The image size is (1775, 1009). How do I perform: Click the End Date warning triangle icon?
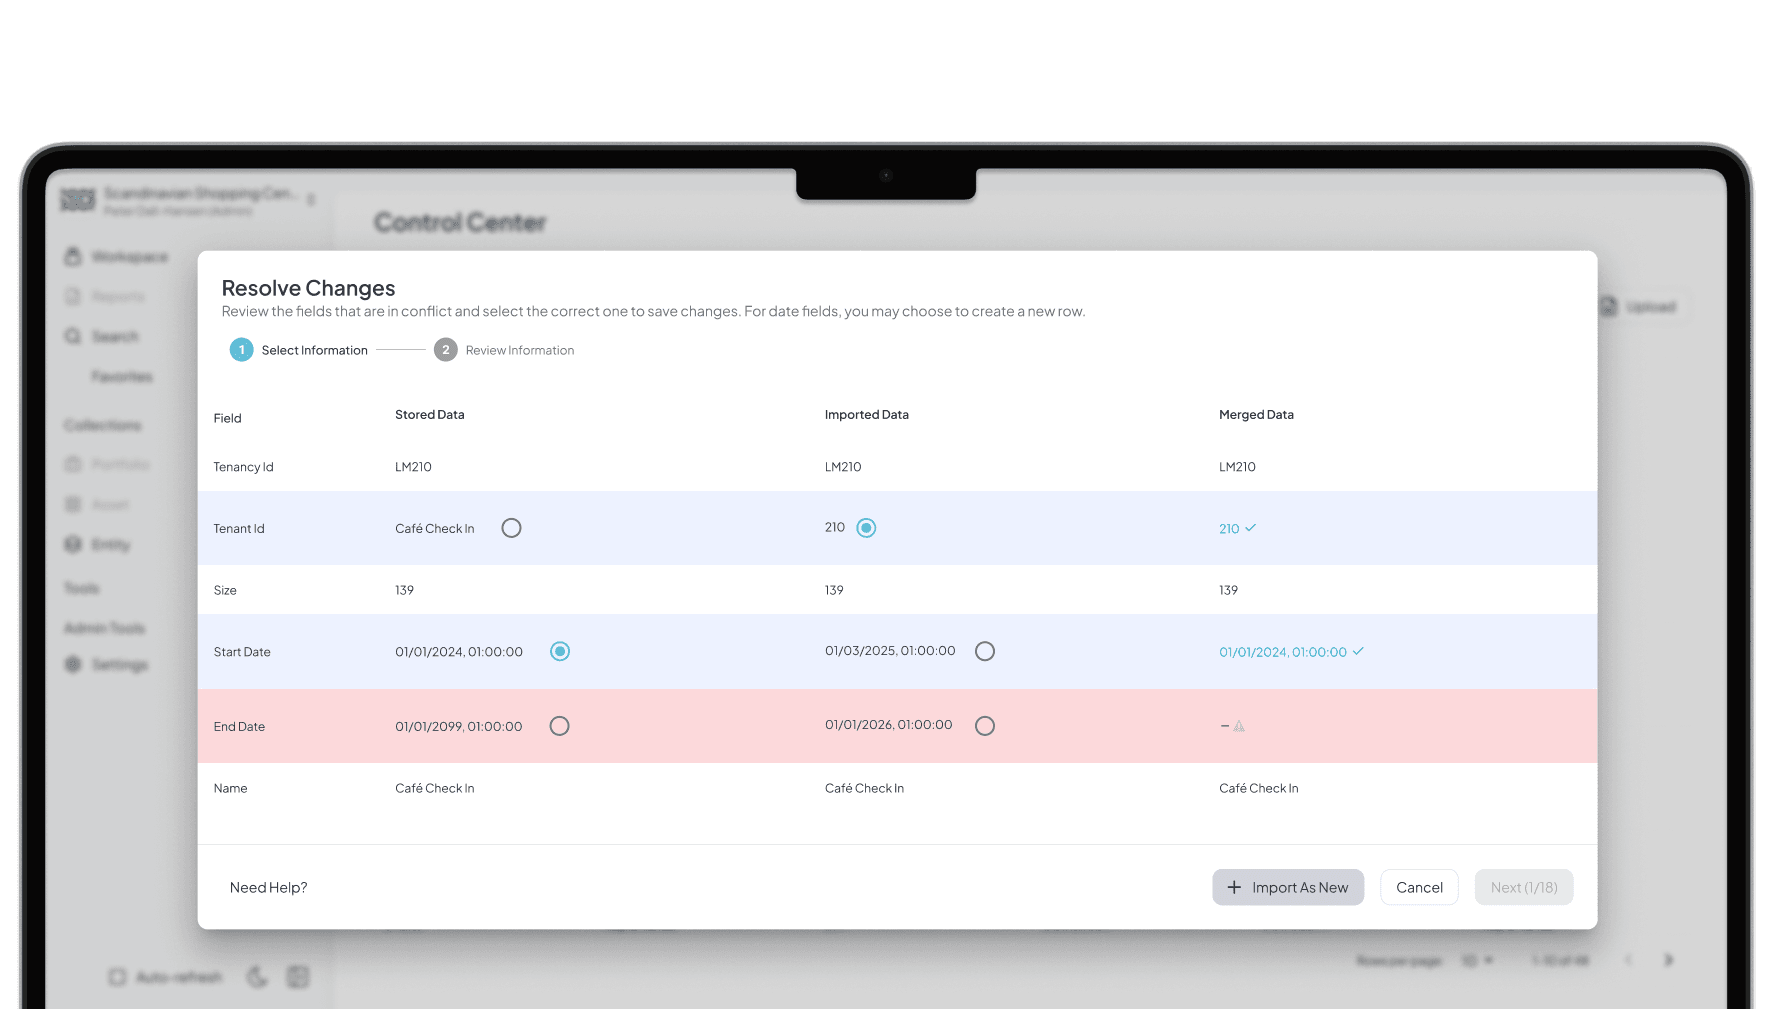point(1239,726)
